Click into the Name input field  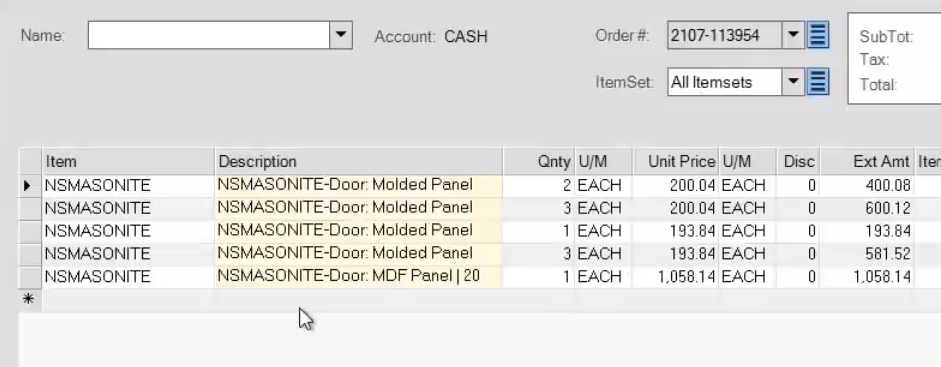pyautogui.click(x=209, y=35)
